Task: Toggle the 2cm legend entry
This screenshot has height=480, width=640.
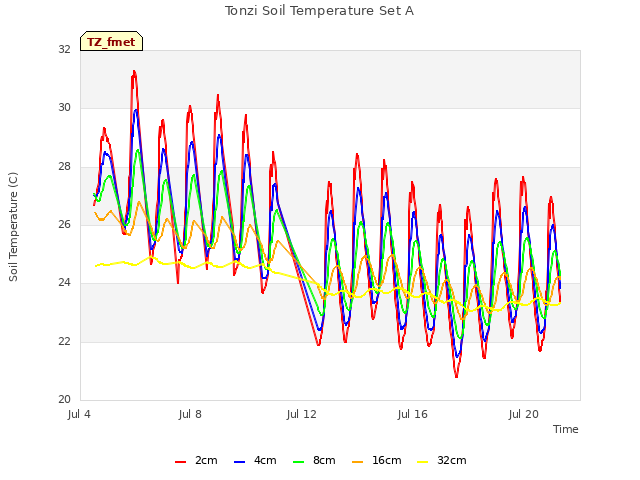Action: [196, 460]
